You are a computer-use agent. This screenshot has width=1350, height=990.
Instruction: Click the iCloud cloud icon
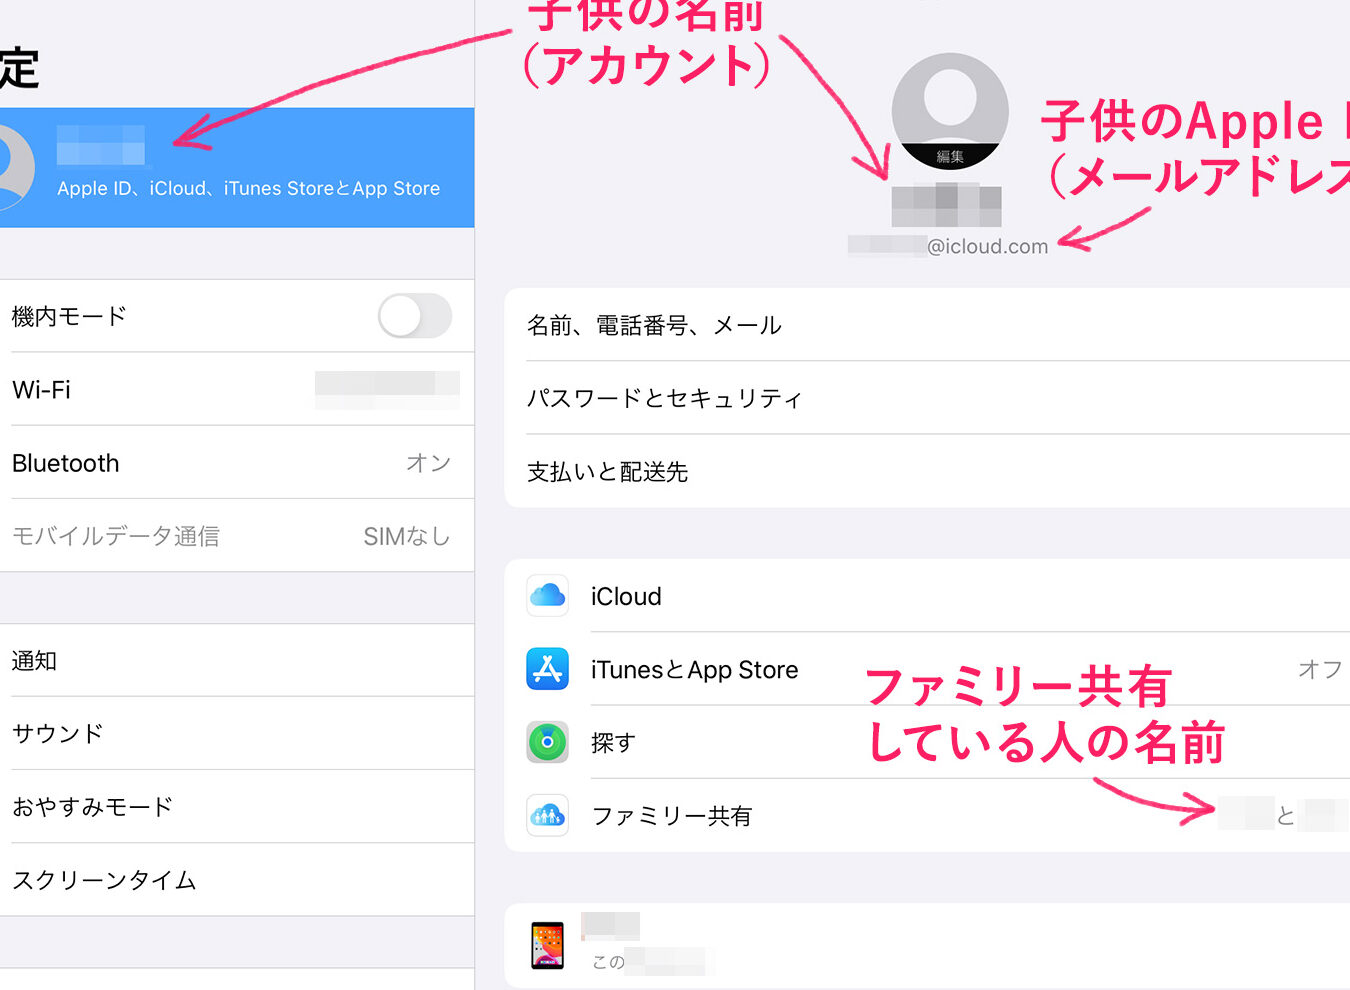547,596
